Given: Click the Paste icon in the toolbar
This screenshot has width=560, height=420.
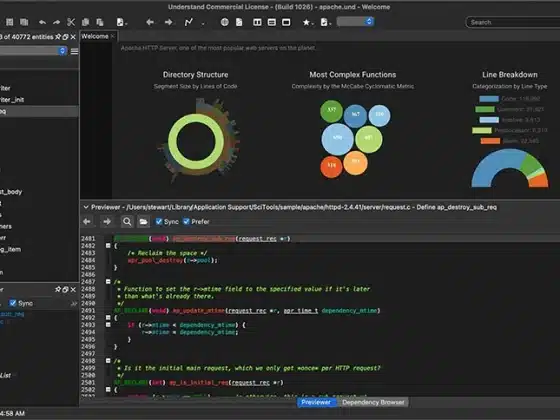Looking at the screenshot, I should click(x=100, y=22).
